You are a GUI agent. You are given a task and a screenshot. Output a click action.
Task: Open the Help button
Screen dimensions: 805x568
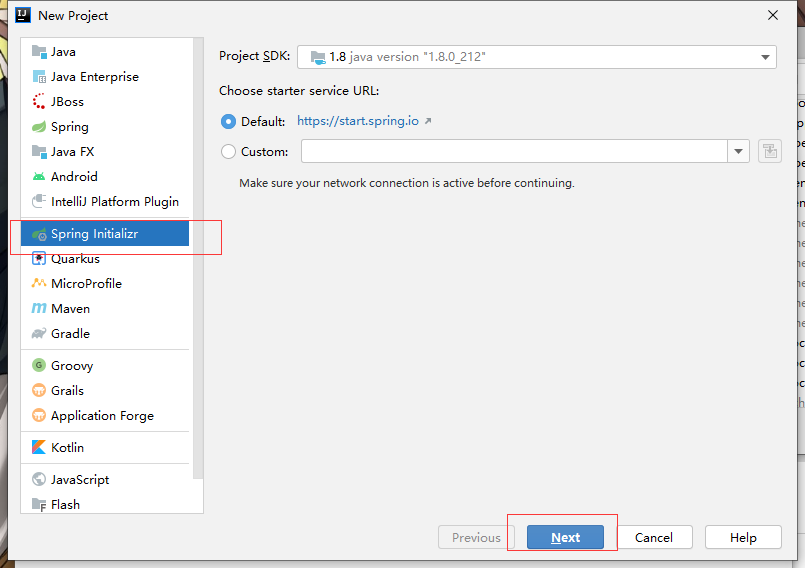[743, 537]
